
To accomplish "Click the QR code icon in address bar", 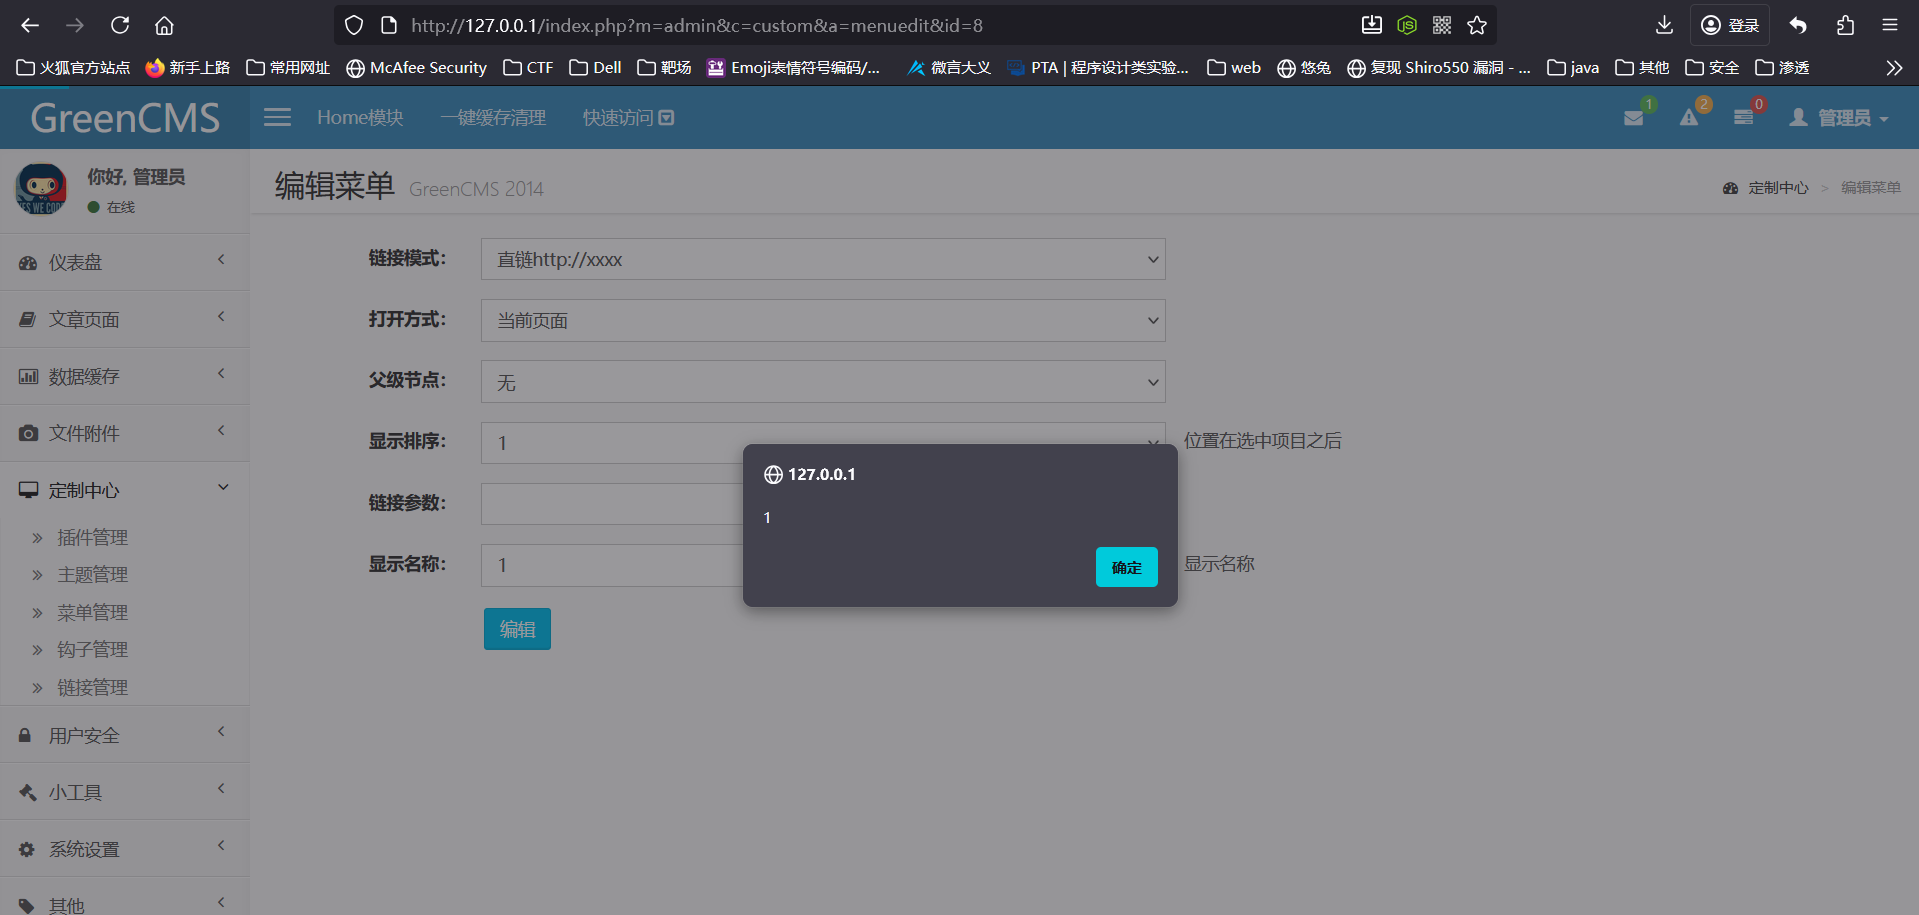I will pos(1442,26).
